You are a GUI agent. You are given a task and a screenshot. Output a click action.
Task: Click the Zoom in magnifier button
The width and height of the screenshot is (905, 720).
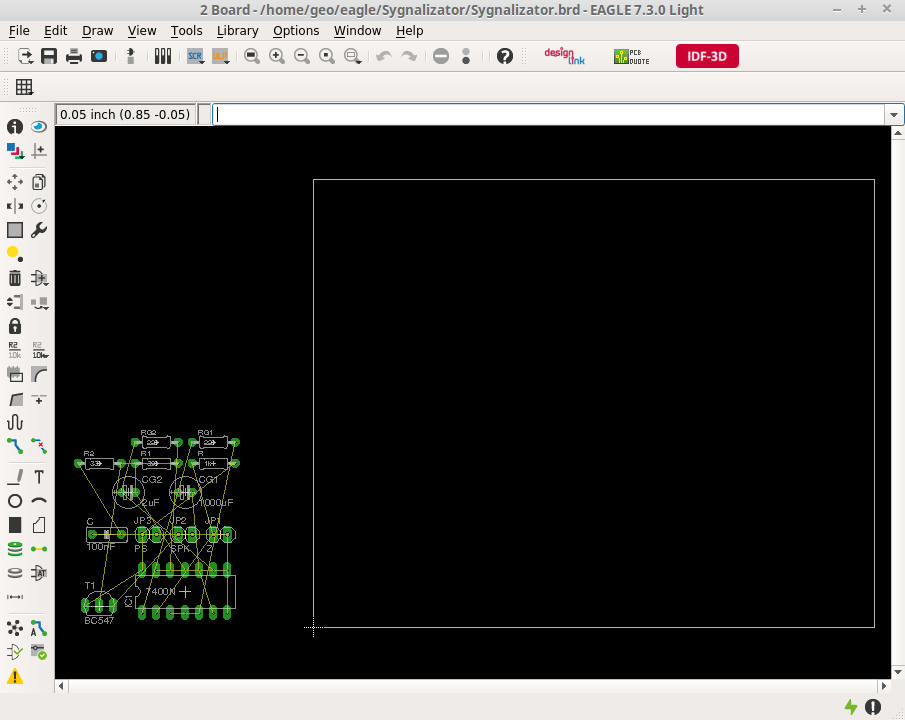click(277, 56)
